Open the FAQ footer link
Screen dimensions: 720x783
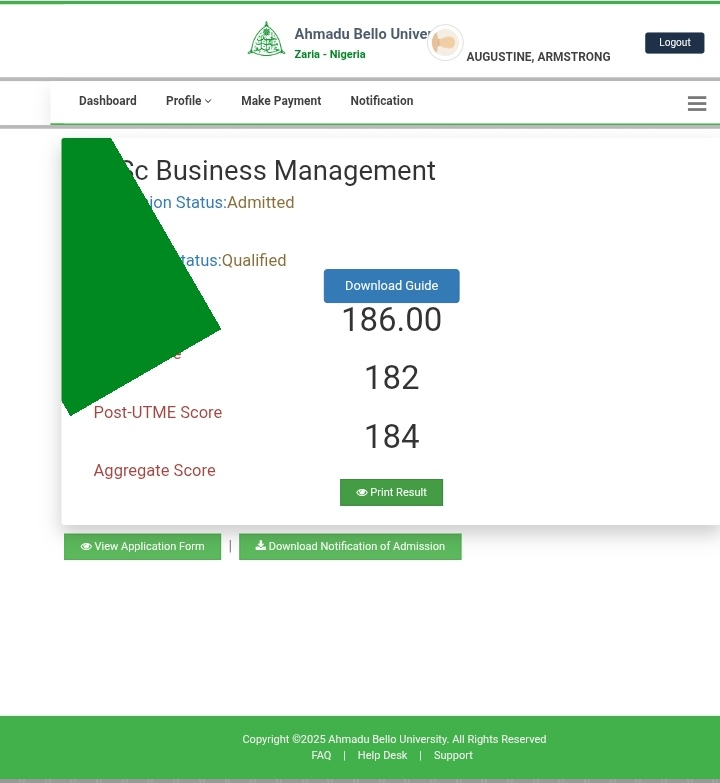(321, 756)
